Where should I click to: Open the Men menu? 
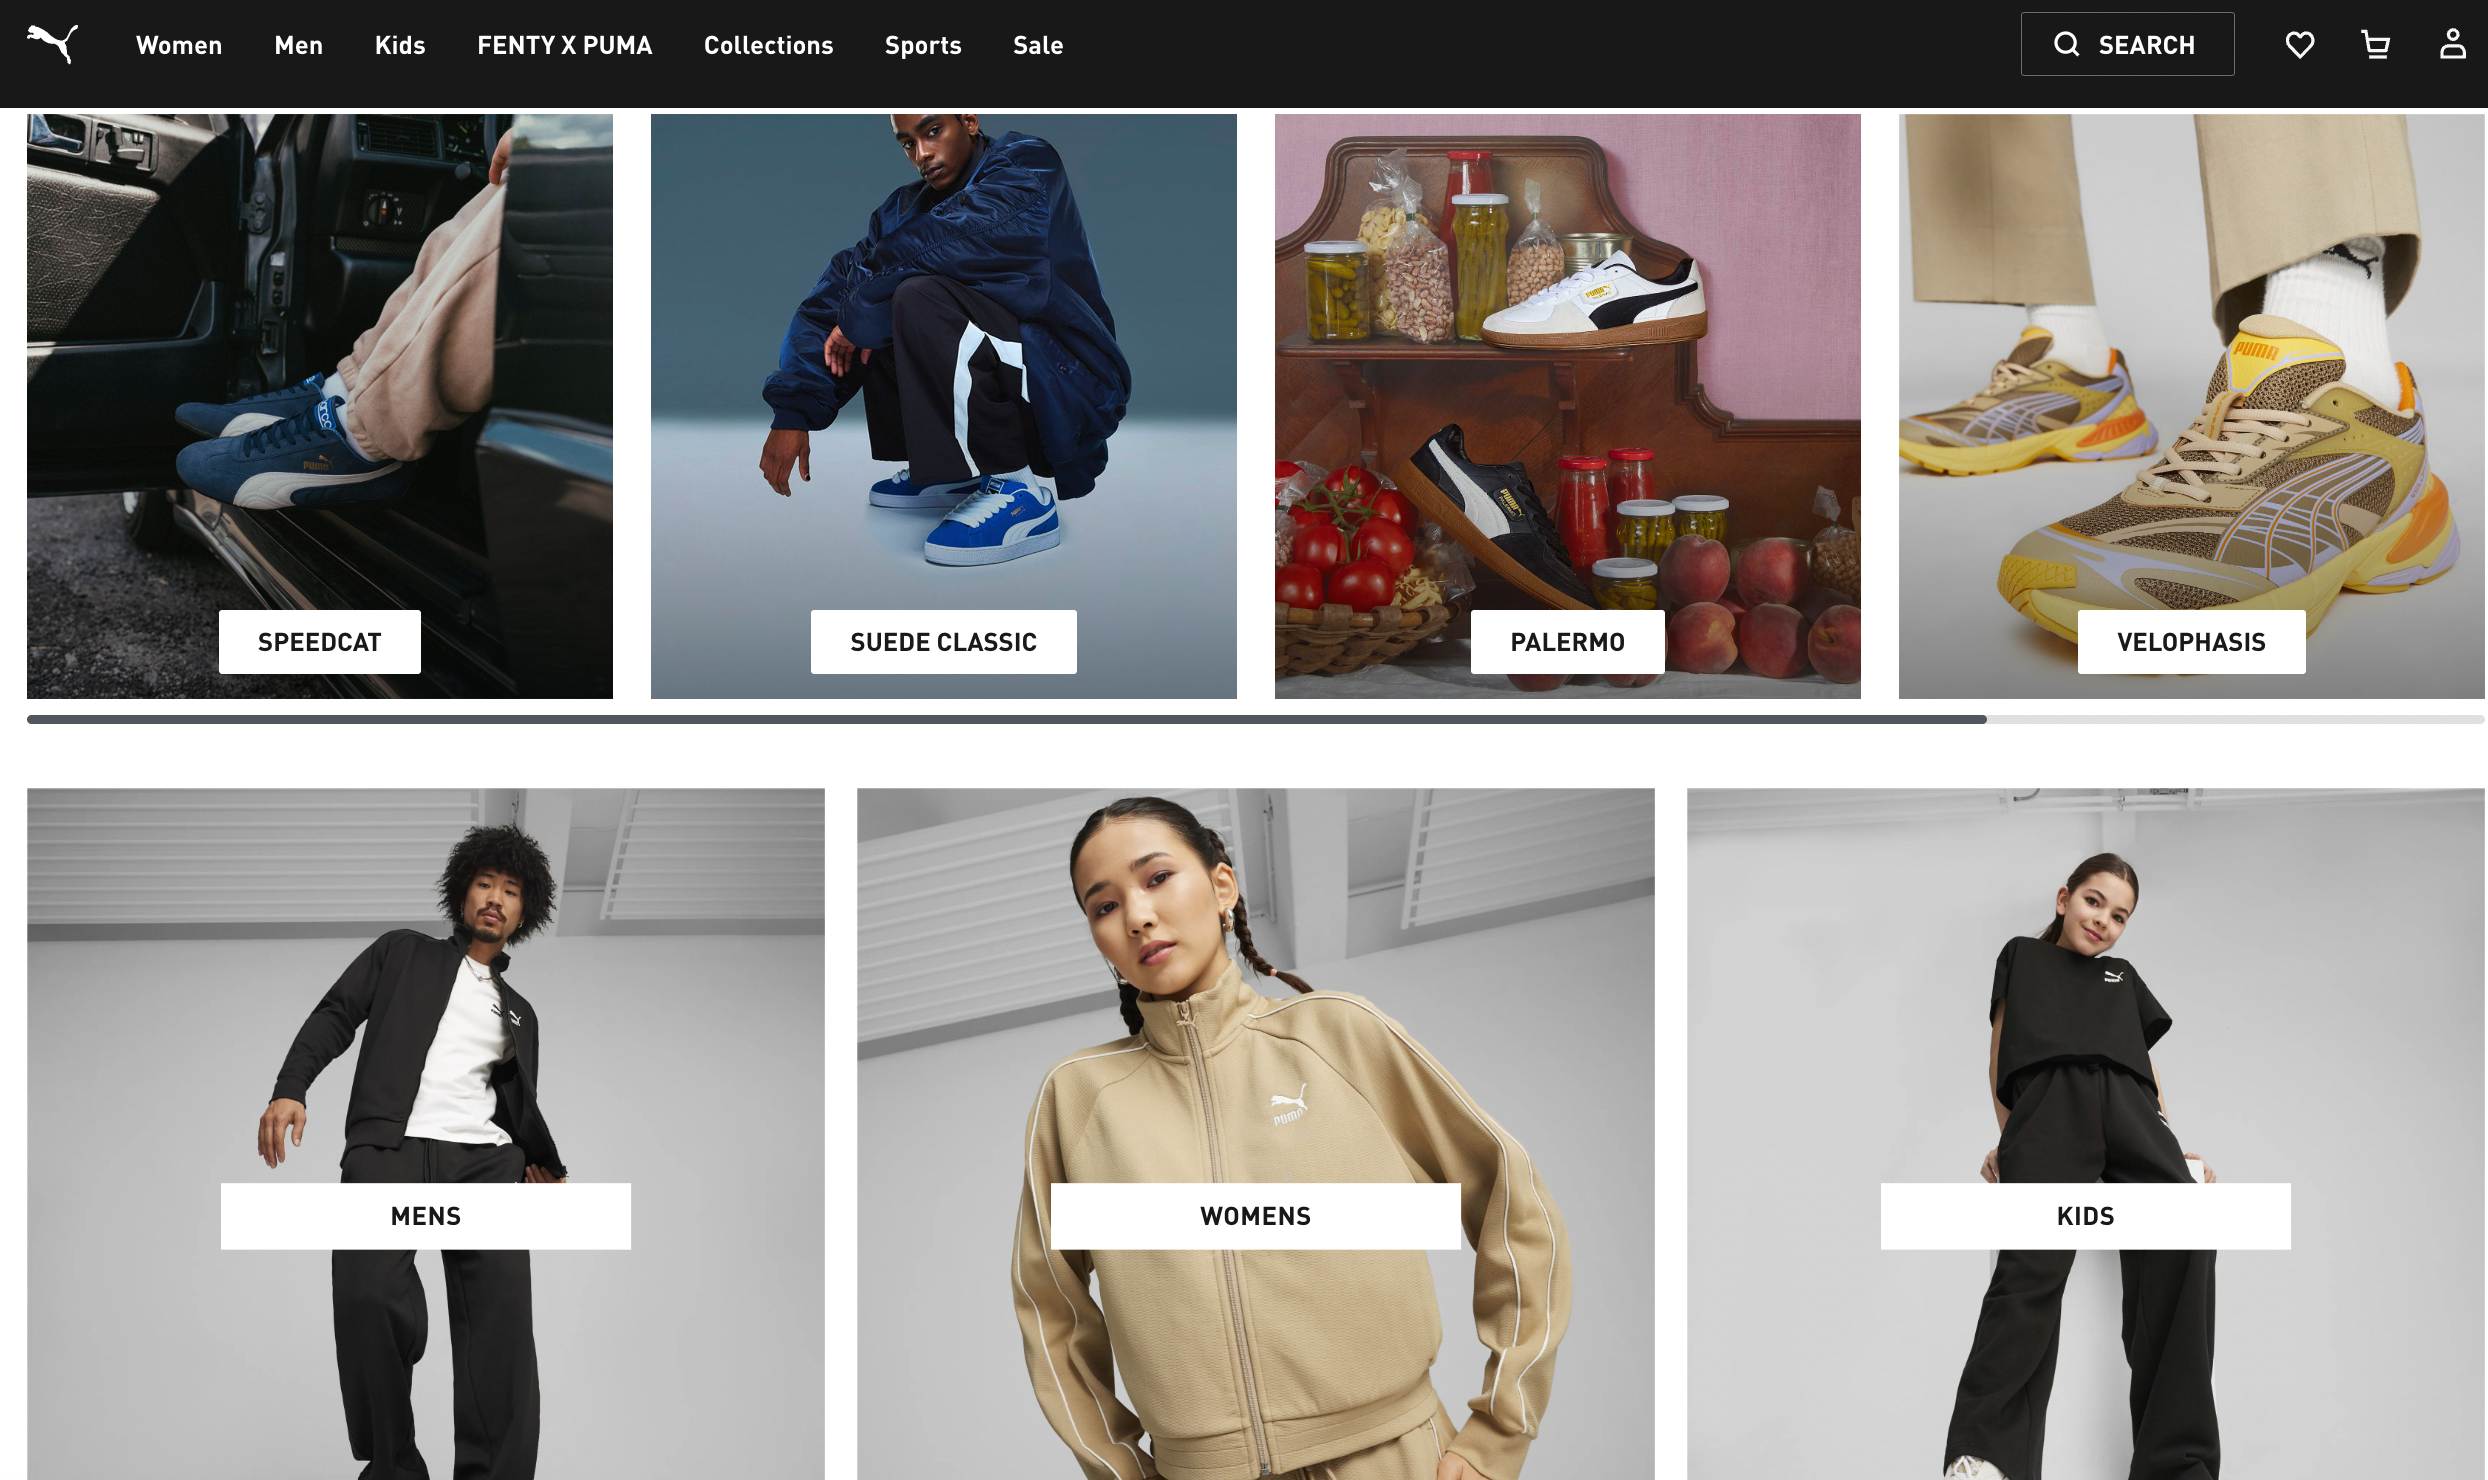[x=299, y=45]
